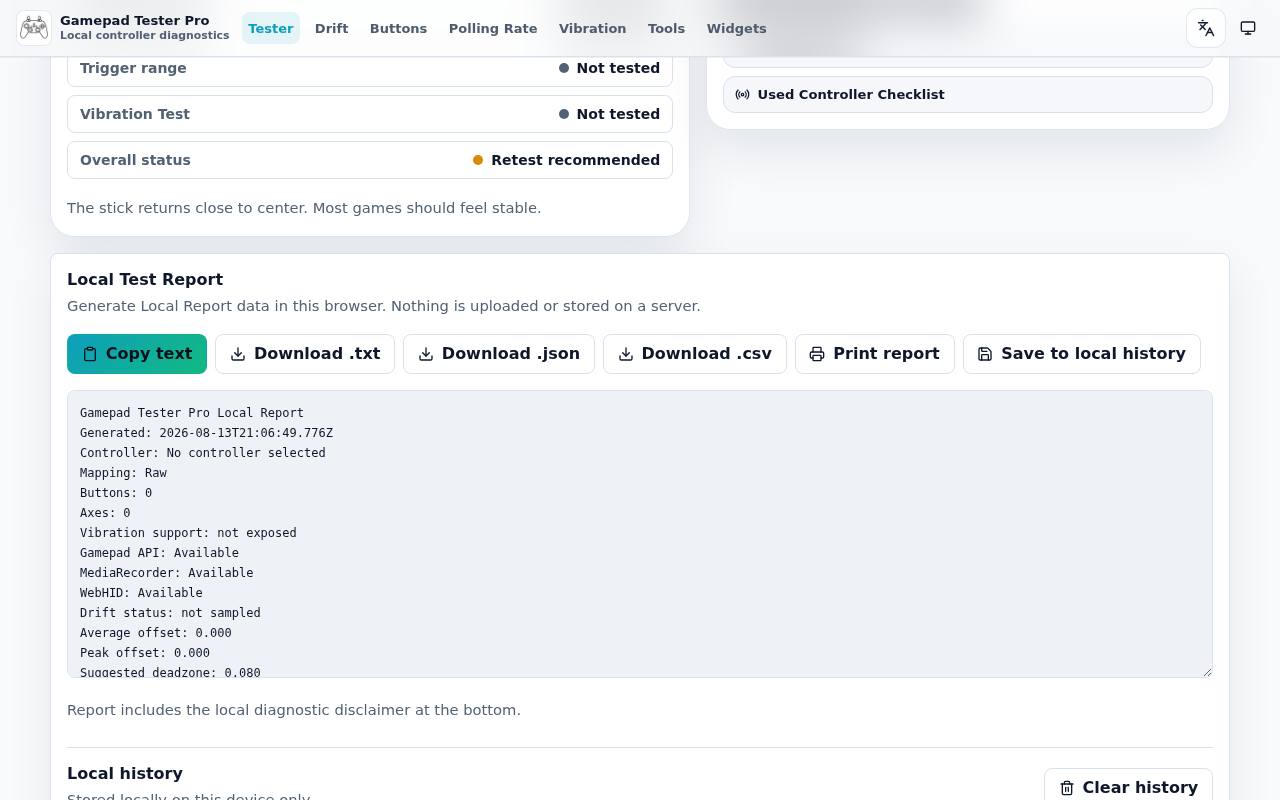Viewport: 1280px width, 800px height.
Task: Click the 'Local history' heading
Action: click(125, 774)
